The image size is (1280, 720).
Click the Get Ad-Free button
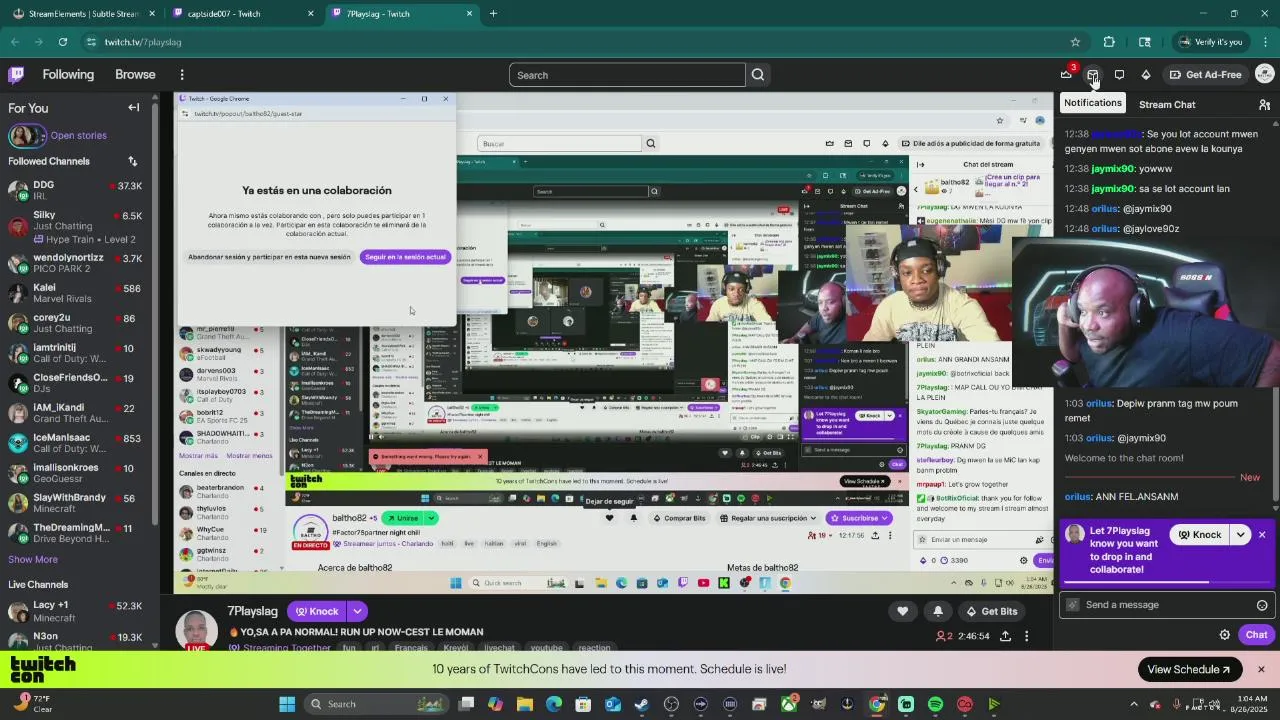click(x=1205, y=75)
